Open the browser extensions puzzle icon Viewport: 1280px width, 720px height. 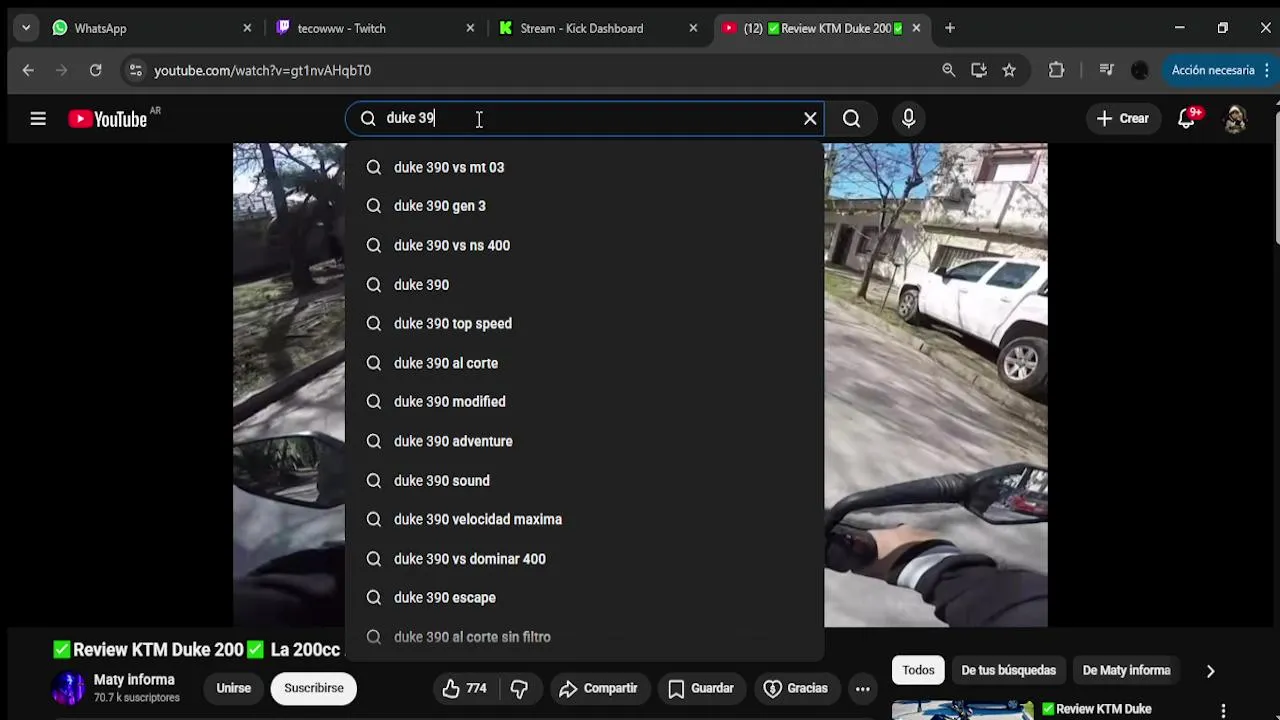tap(1056, 70)
